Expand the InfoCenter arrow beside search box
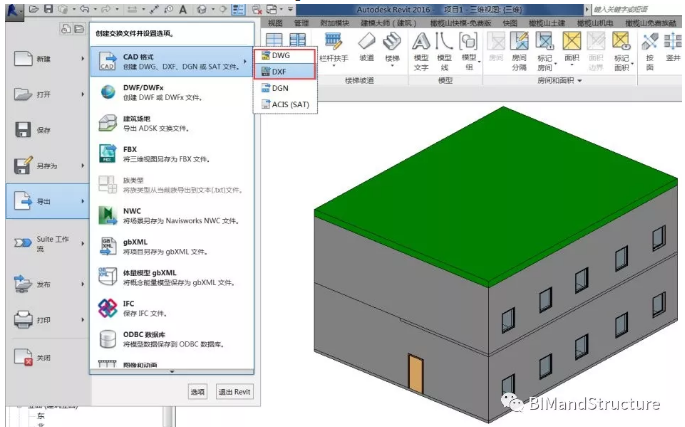The height and width of the screenshot is (427, 685). tap(587, 9)
